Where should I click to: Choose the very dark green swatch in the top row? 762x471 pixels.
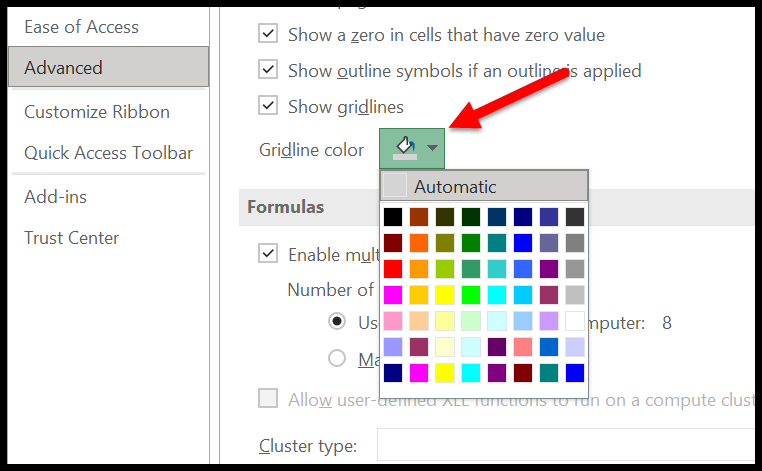pos(471,217)
